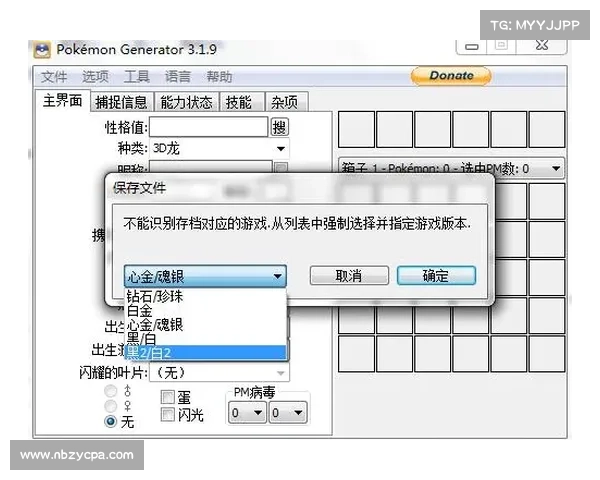This screenshot has height=480, width=600.
Task: Open the 工具 menu
Action: 137,77
